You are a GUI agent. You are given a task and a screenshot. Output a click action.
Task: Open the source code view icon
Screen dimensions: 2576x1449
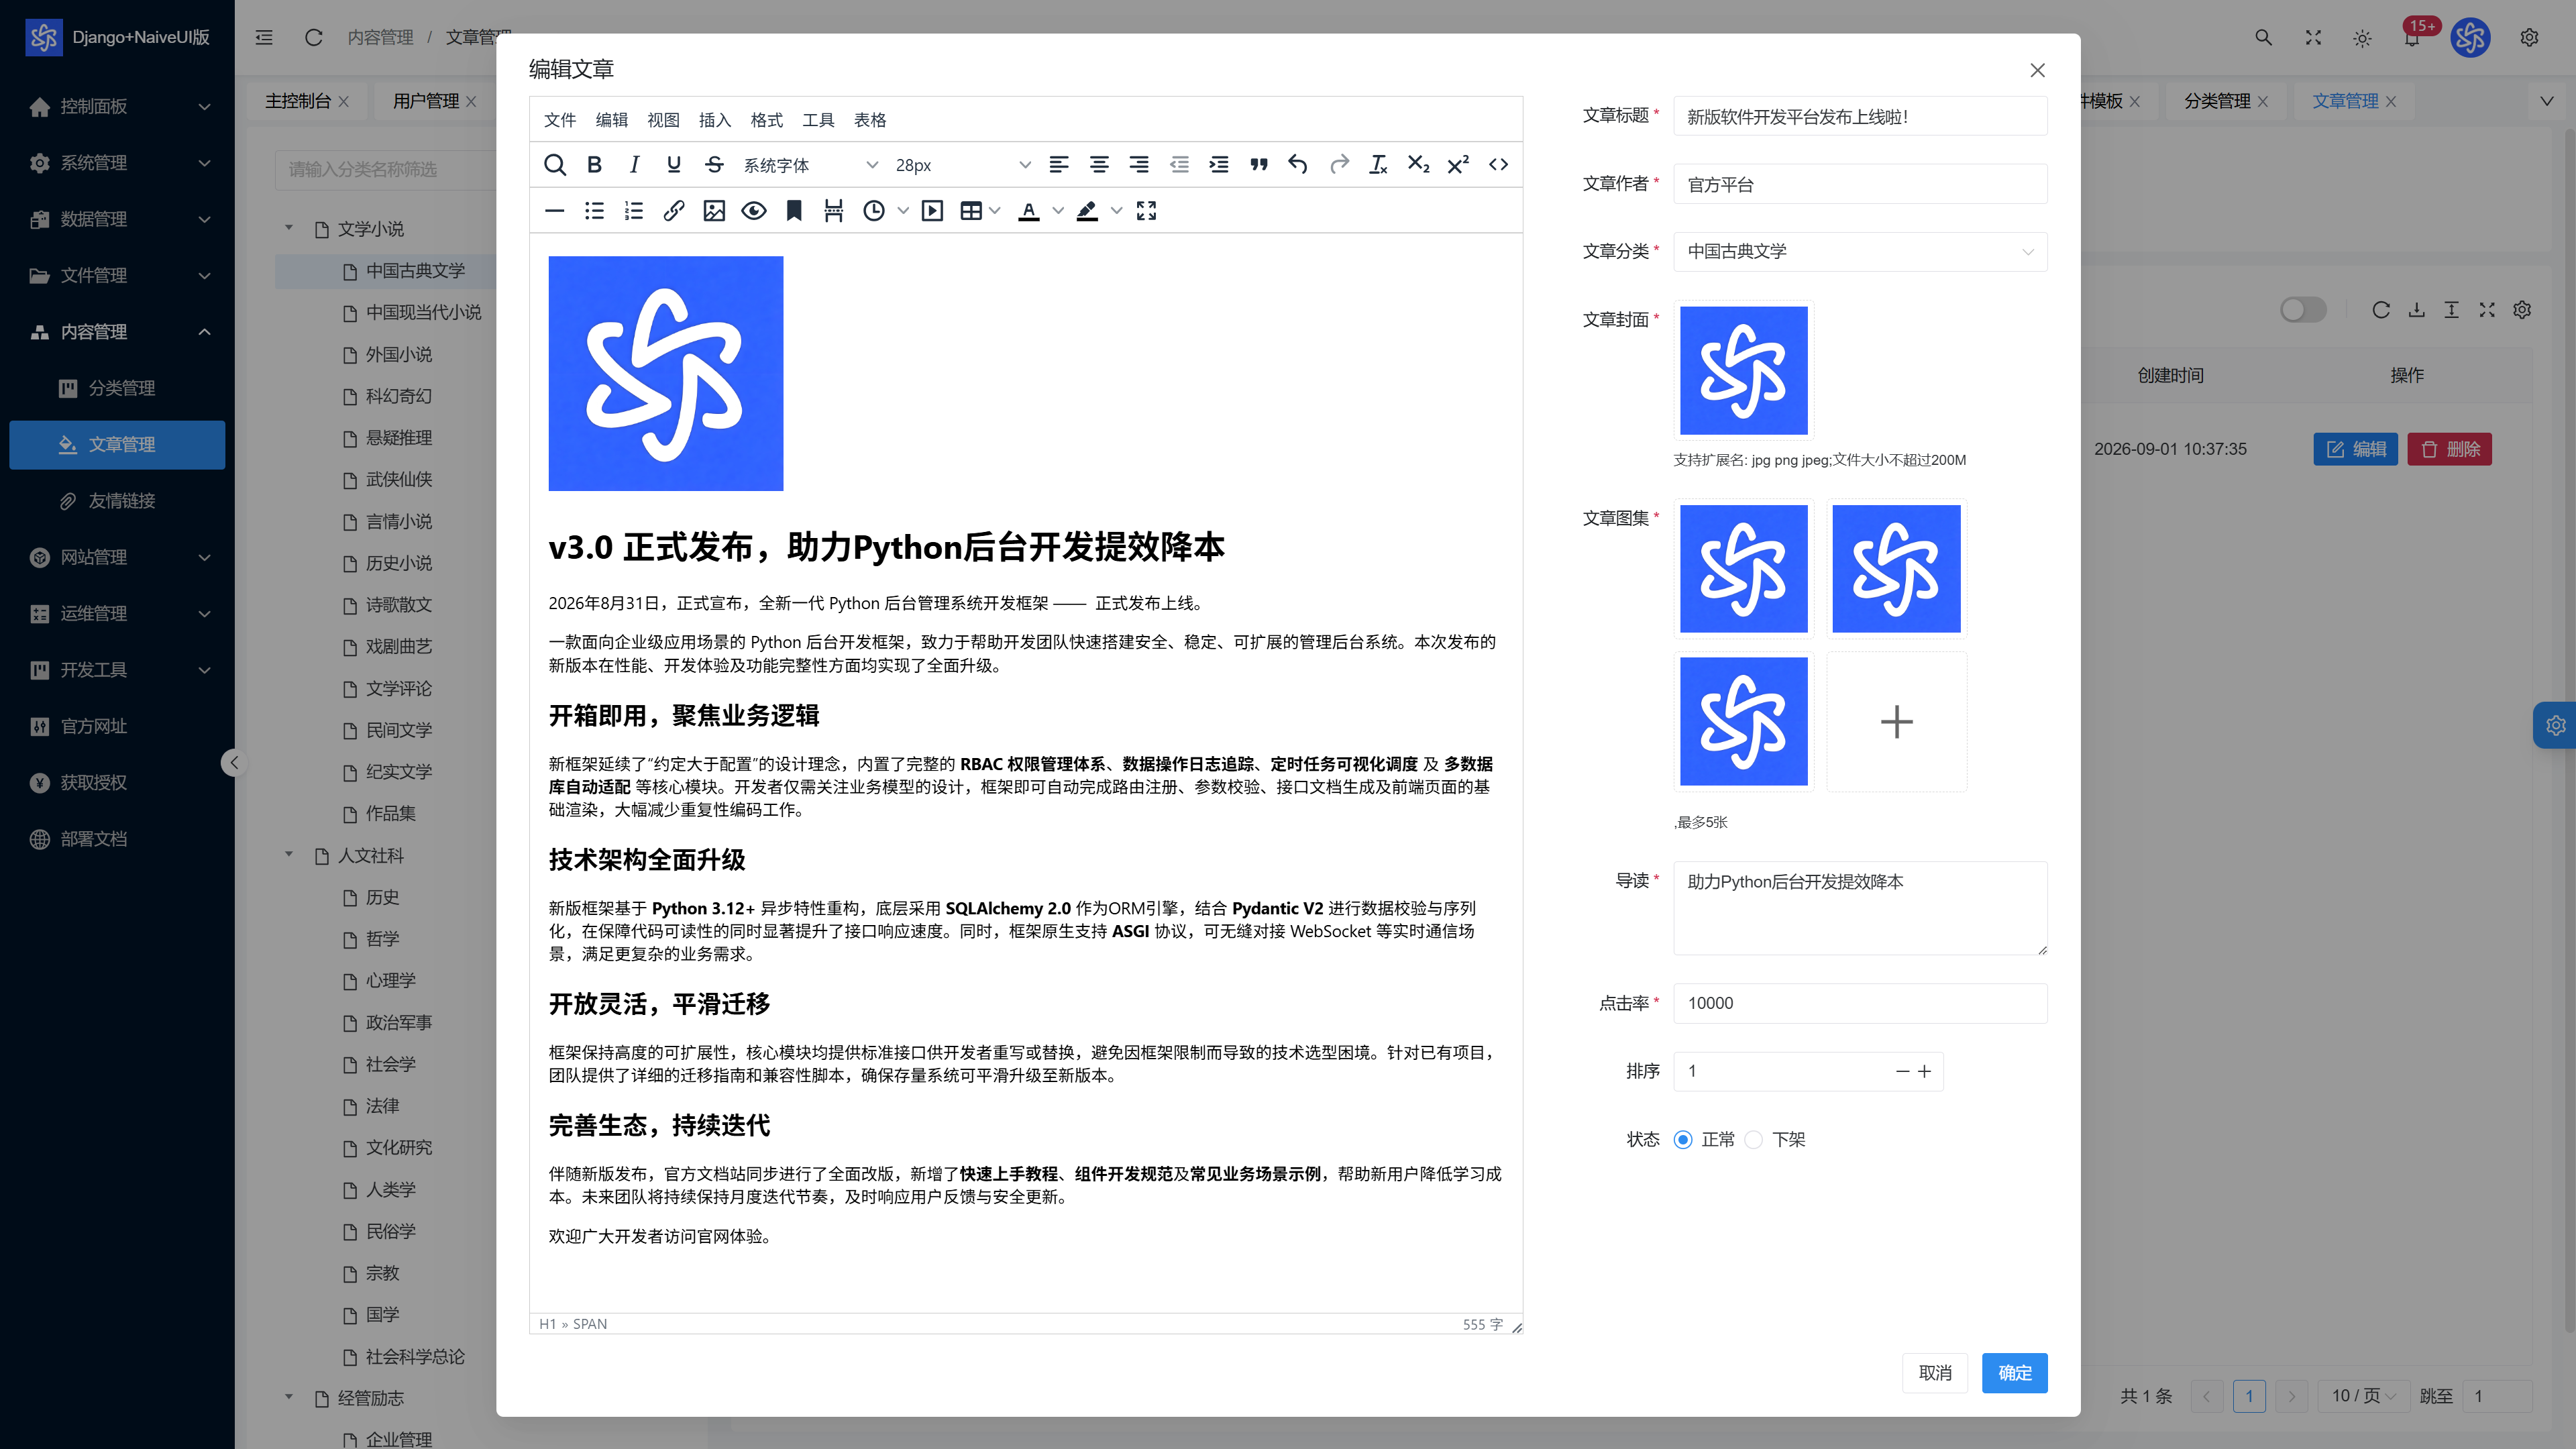(x=1498, y=165)
